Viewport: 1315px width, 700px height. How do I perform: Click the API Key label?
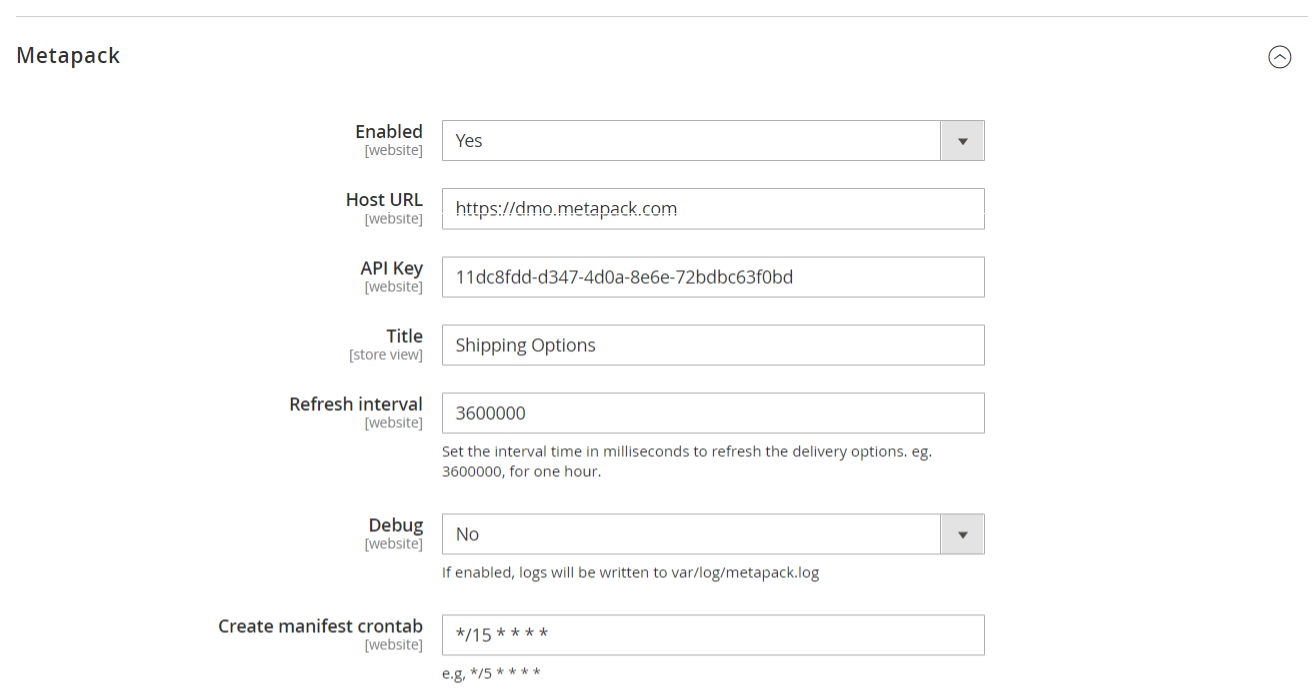[x=391, y=268]
